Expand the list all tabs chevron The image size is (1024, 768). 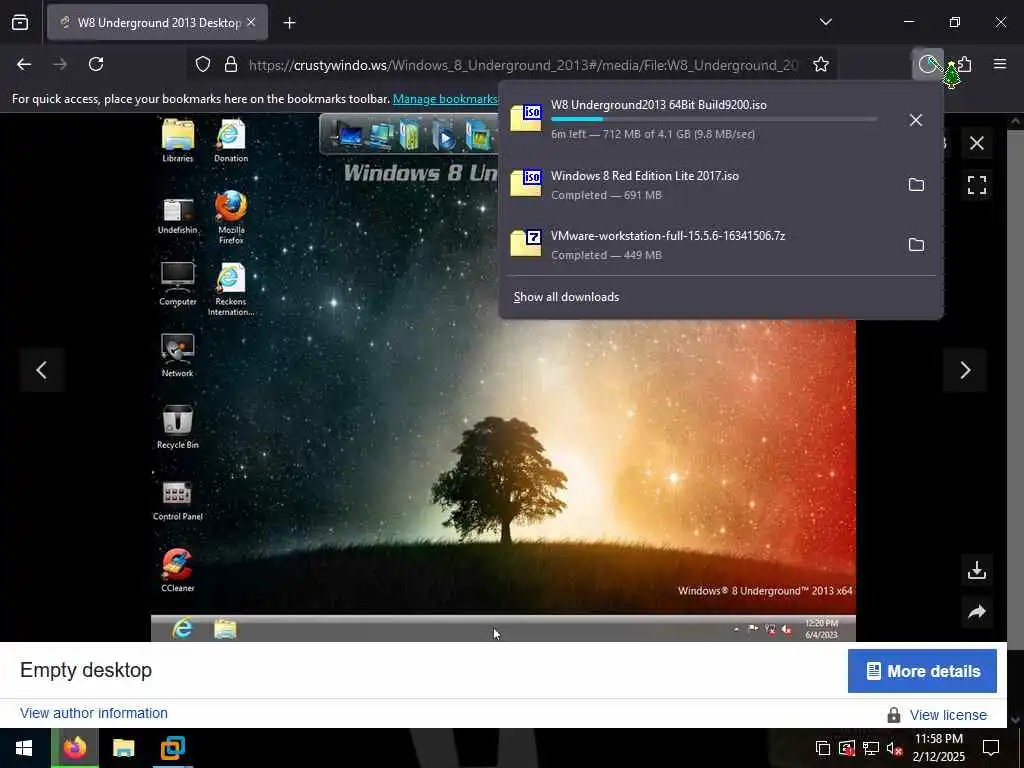825,22
